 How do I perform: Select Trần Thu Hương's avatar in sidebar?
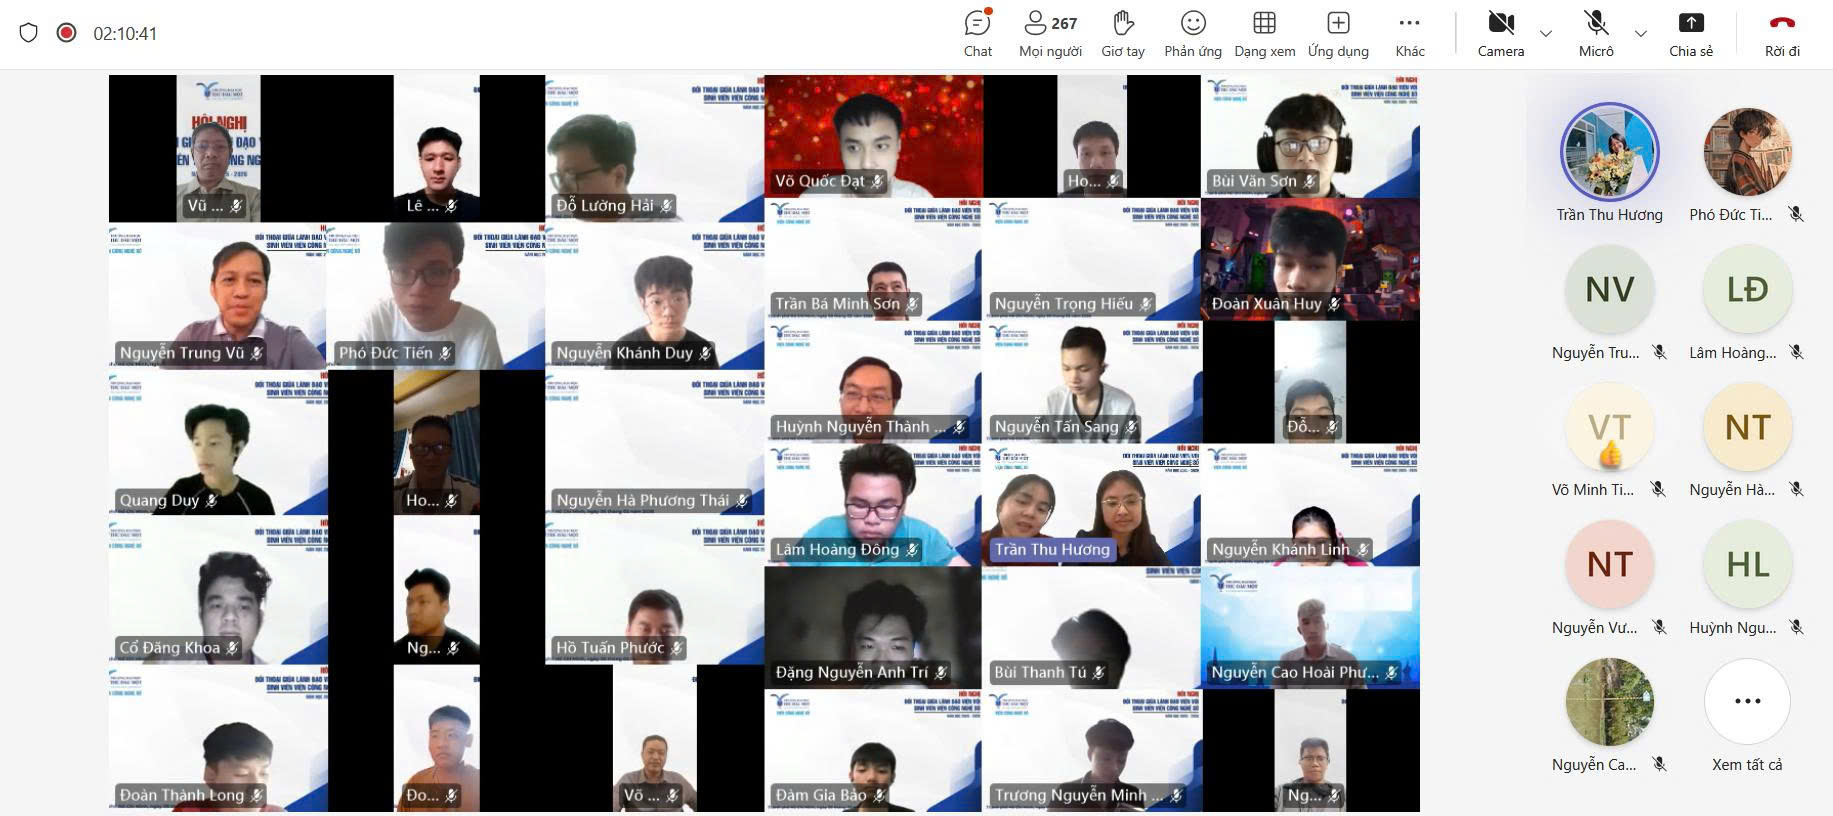(x=1609, y=152)
